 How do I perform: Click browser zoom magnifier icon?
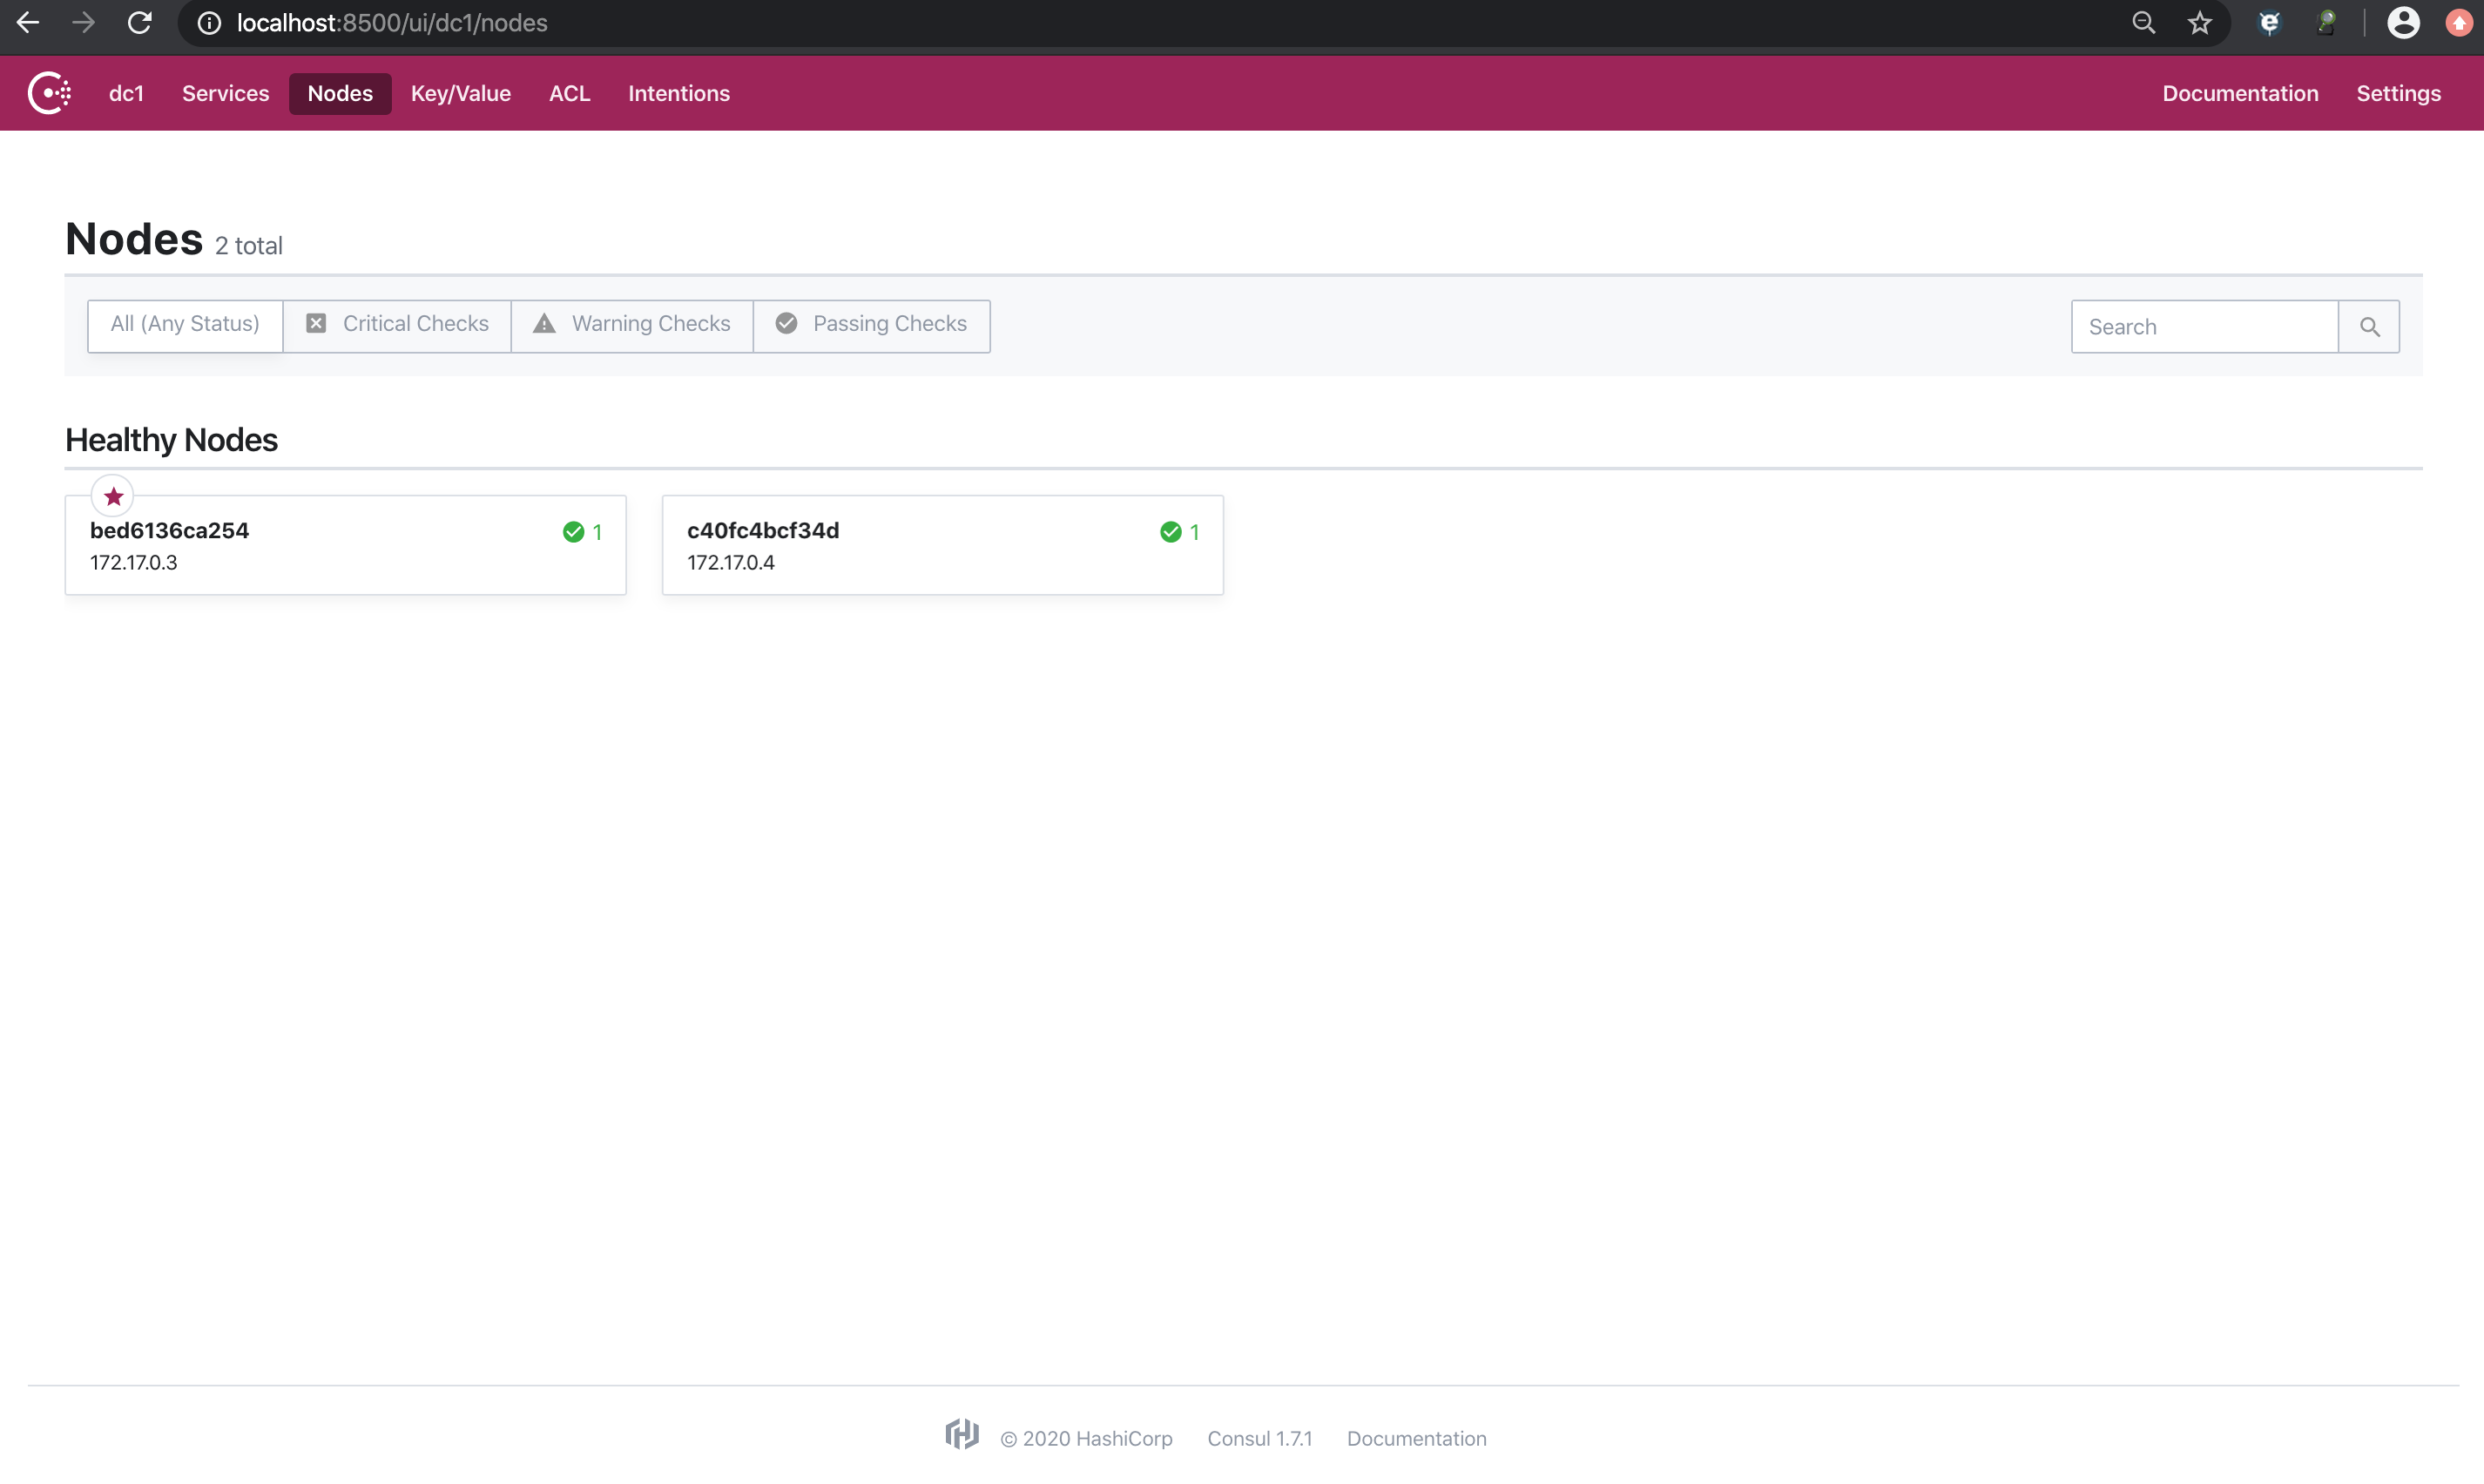(x=2143, y=23)
